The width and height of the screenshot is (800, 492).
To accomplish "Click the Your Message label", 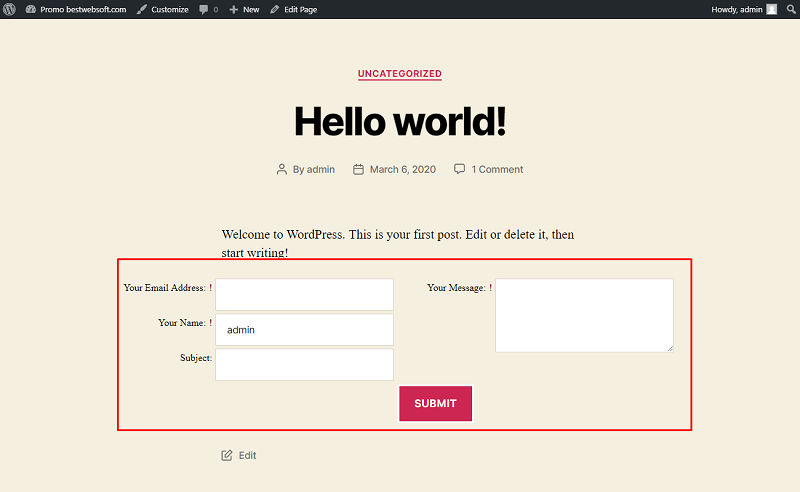I will coord(456,288).
